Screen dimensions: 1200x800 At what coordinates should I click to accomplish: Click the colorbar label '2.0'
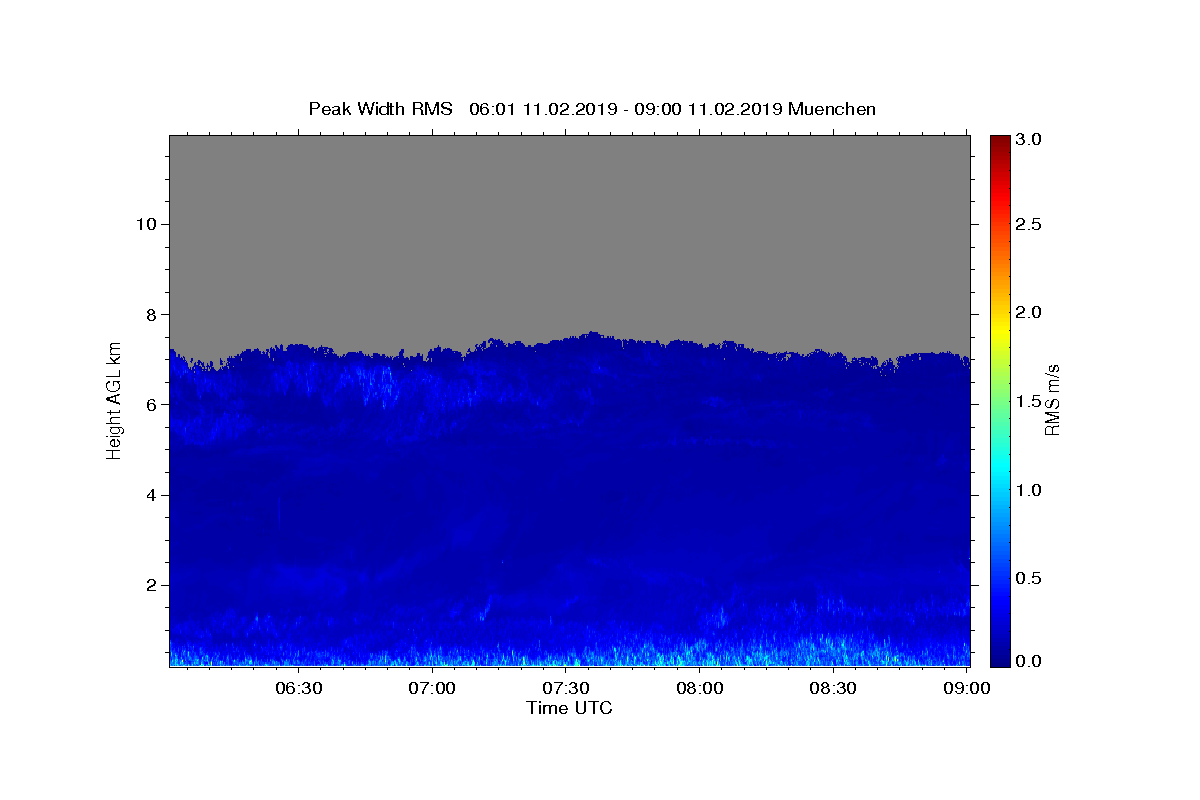pos(1030,312)
